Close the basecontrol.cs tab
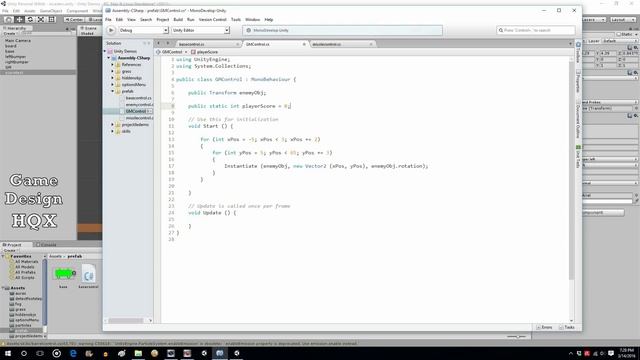640x360 pixels. (x=238, y=44)
